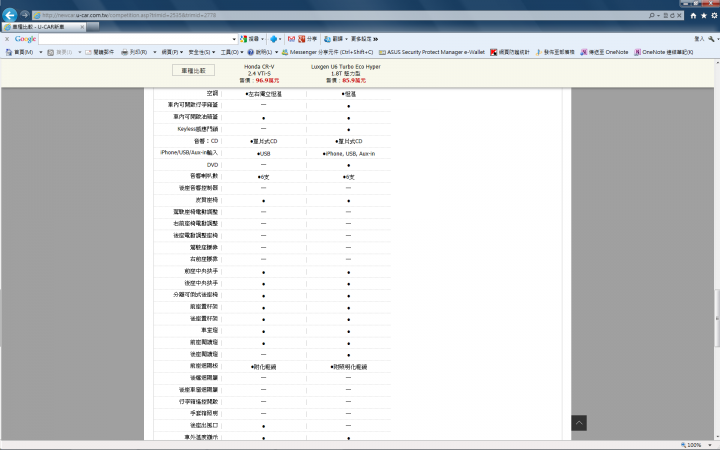Click the address bar URL field
Screen dimensions: 720x450
point(340,15)
